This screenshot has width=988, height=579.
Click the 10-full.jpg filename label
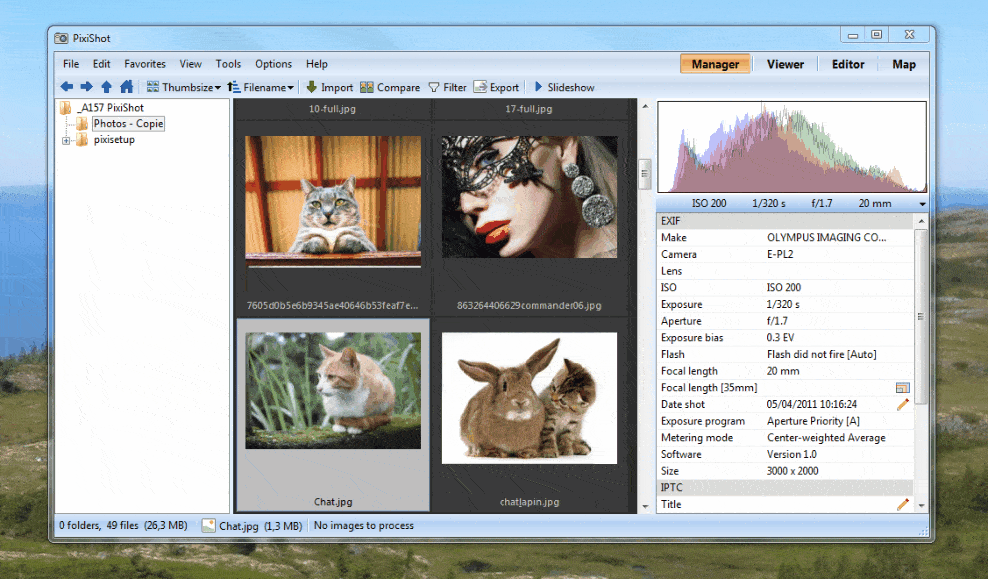[332, 109]
